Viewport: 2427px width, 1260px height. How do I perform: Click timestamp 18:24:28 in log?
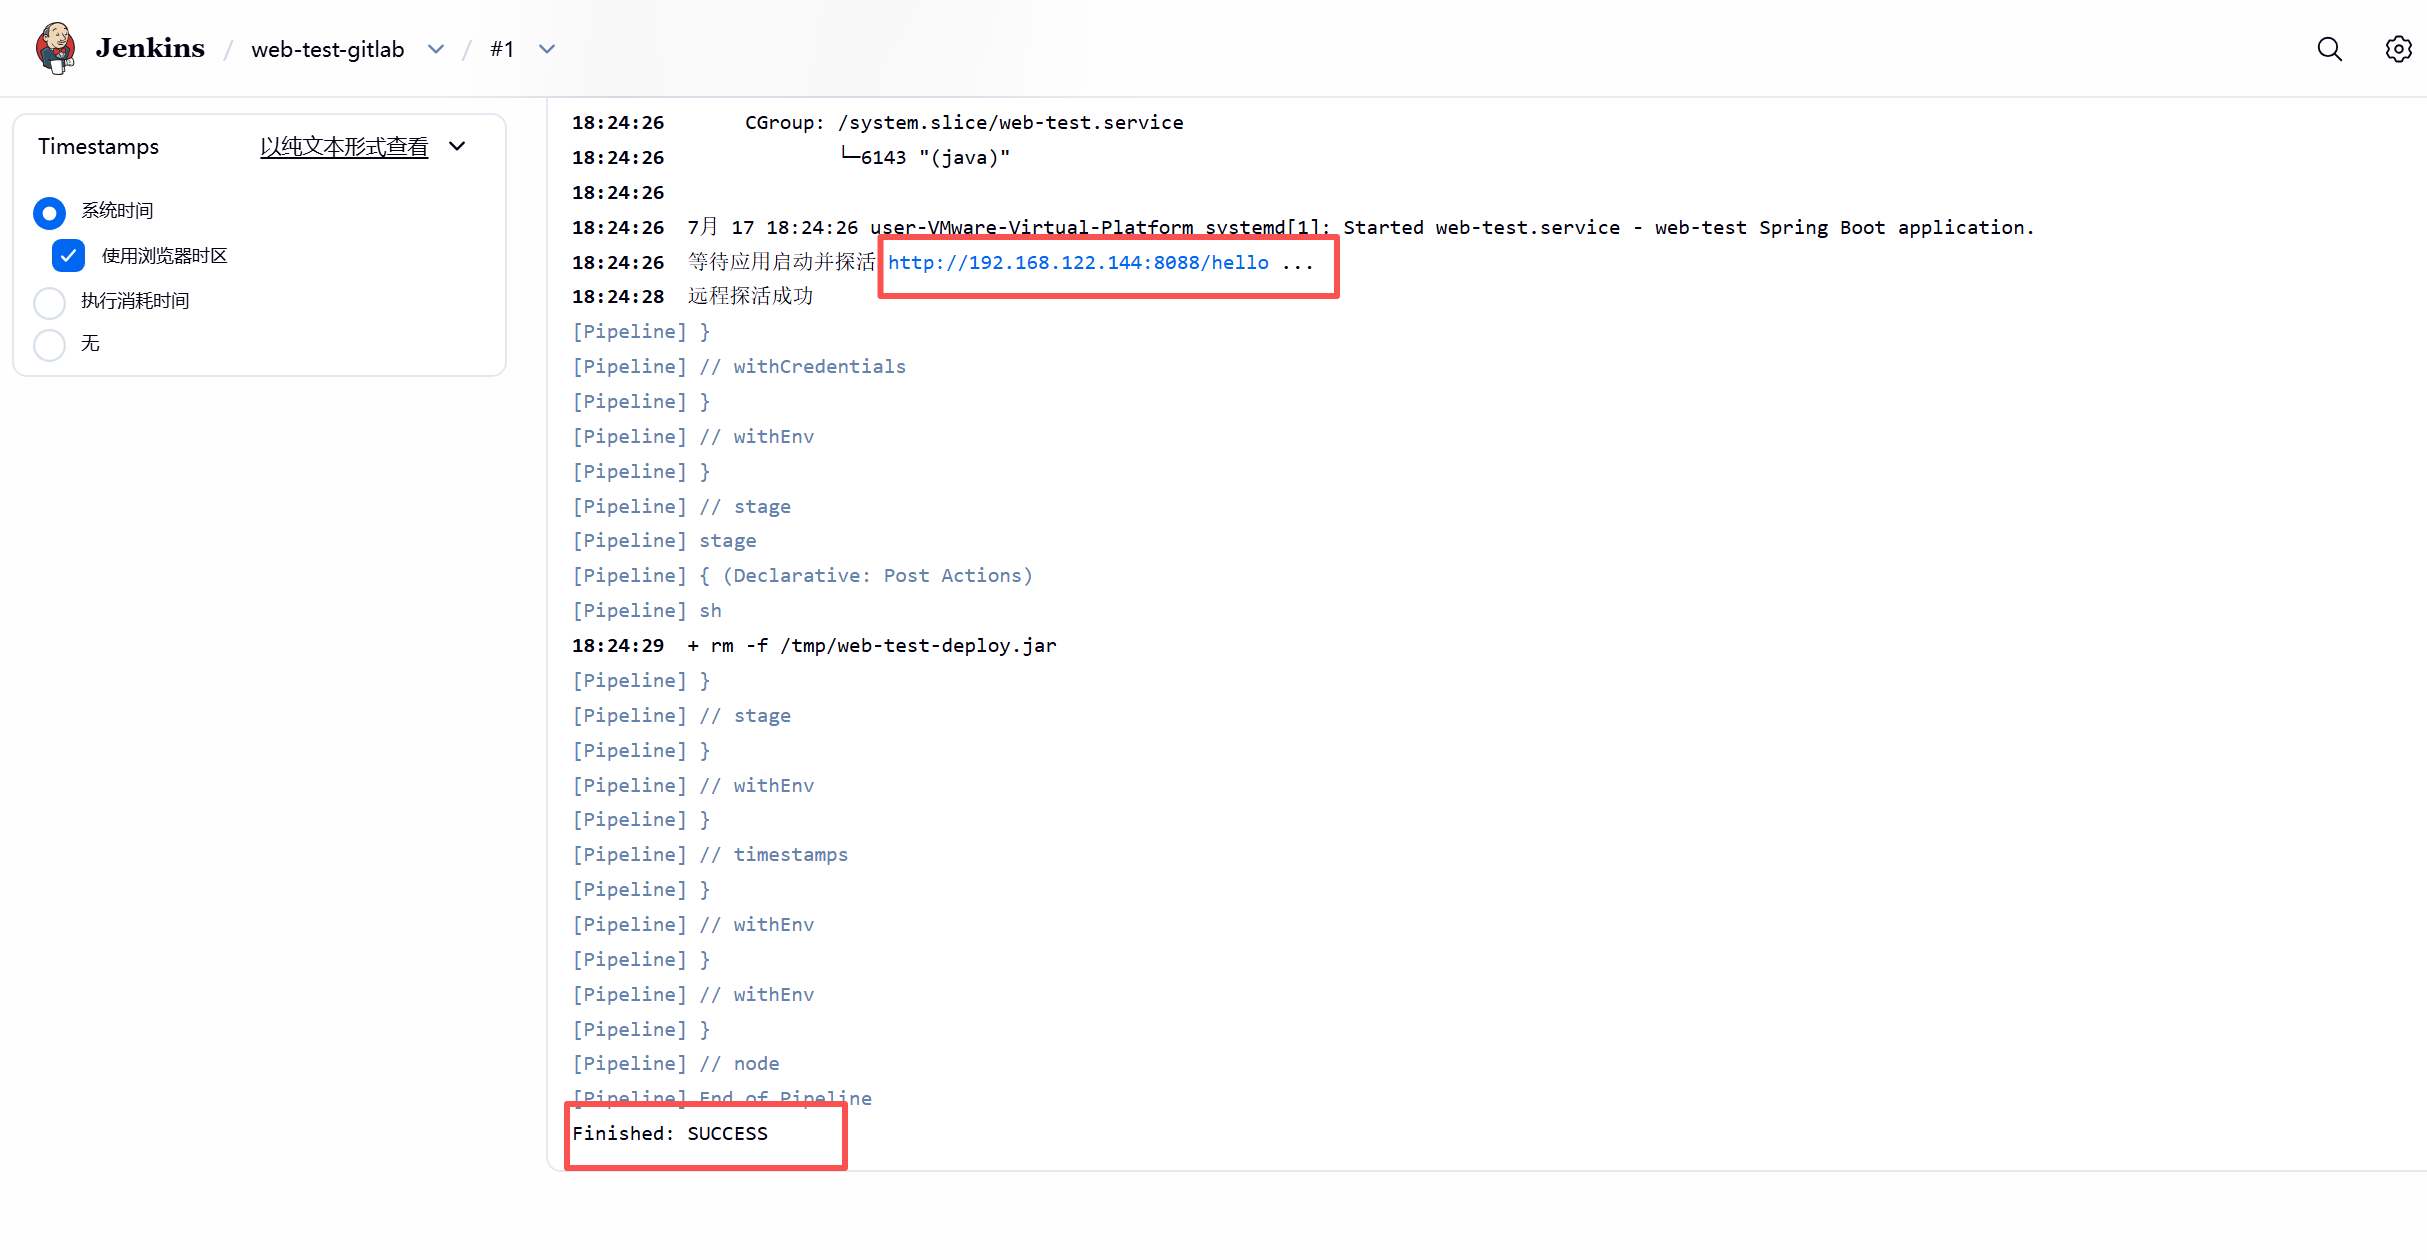point(618,297)
